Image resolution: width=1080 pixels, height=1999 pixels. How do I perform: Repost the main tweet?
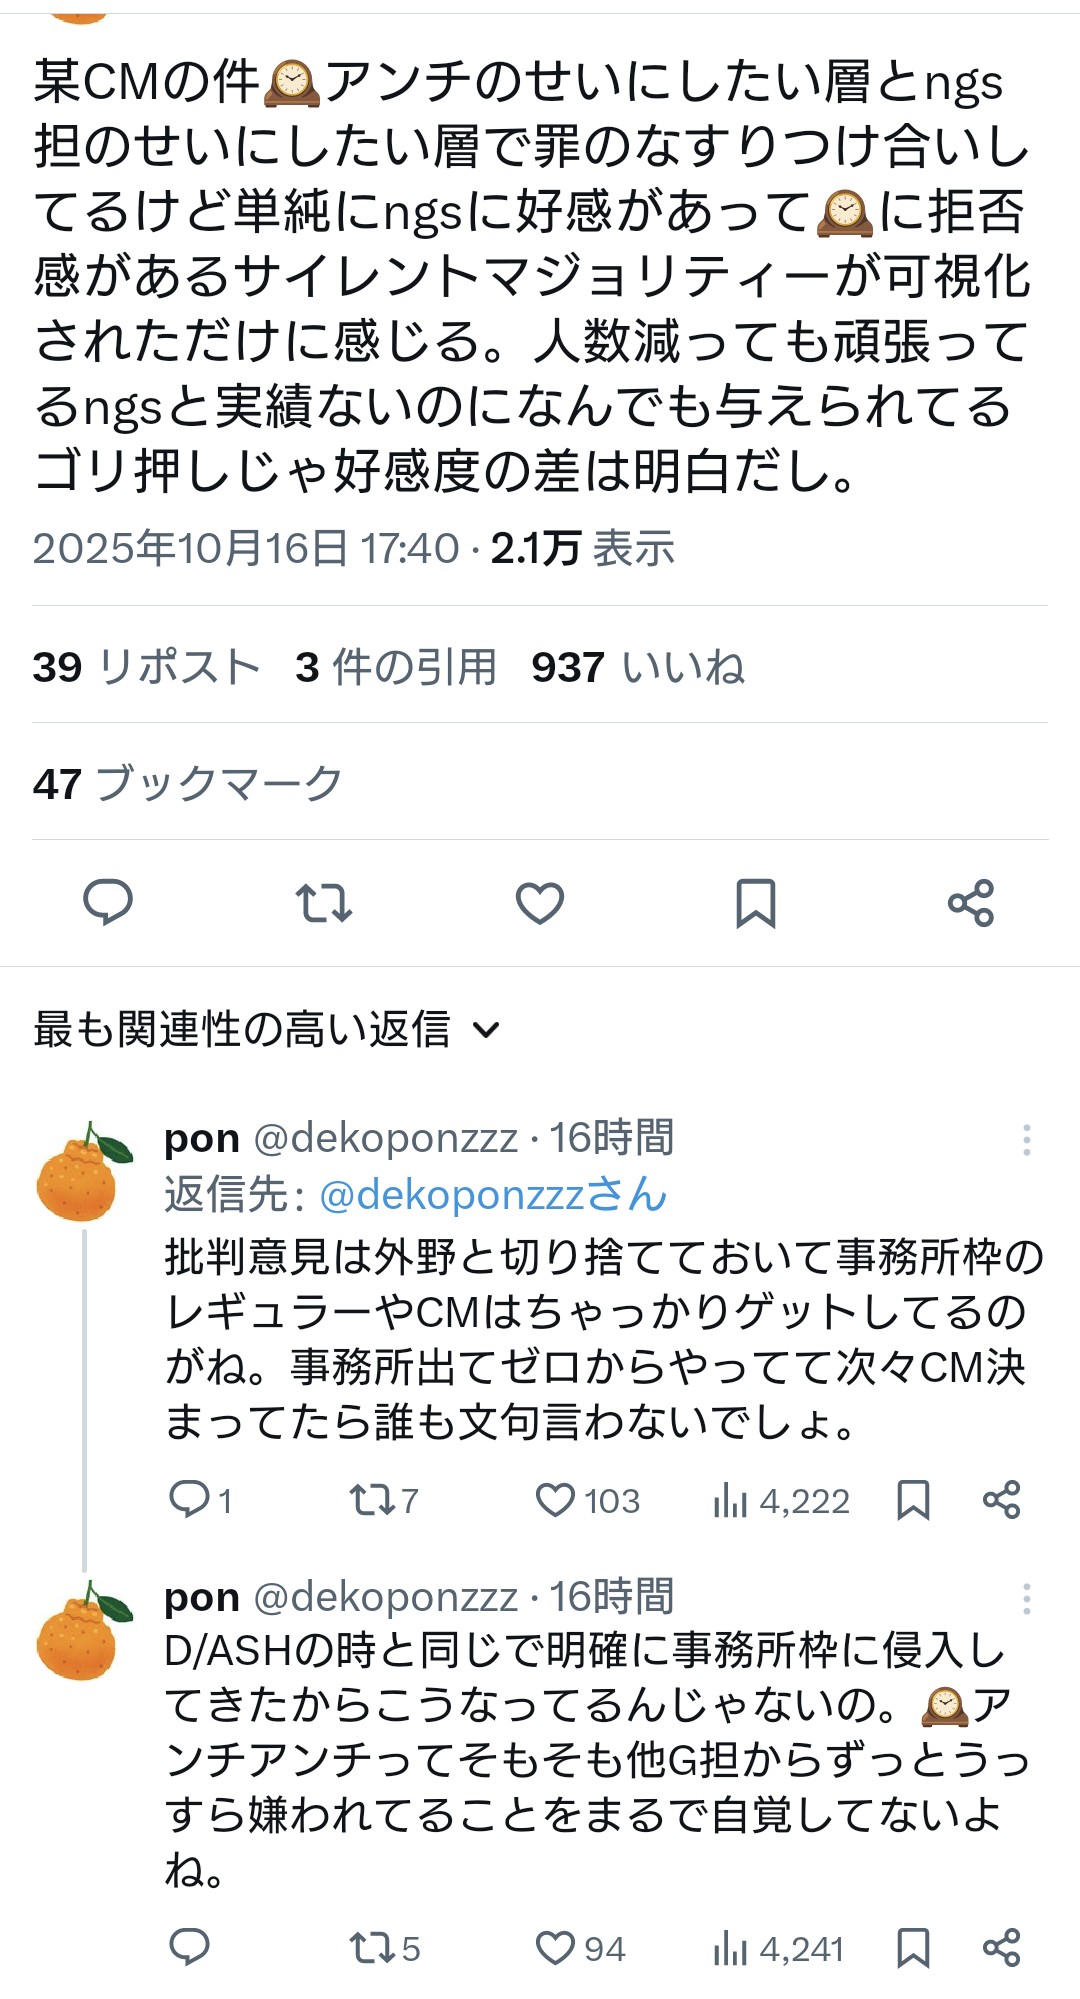point(323,902)
